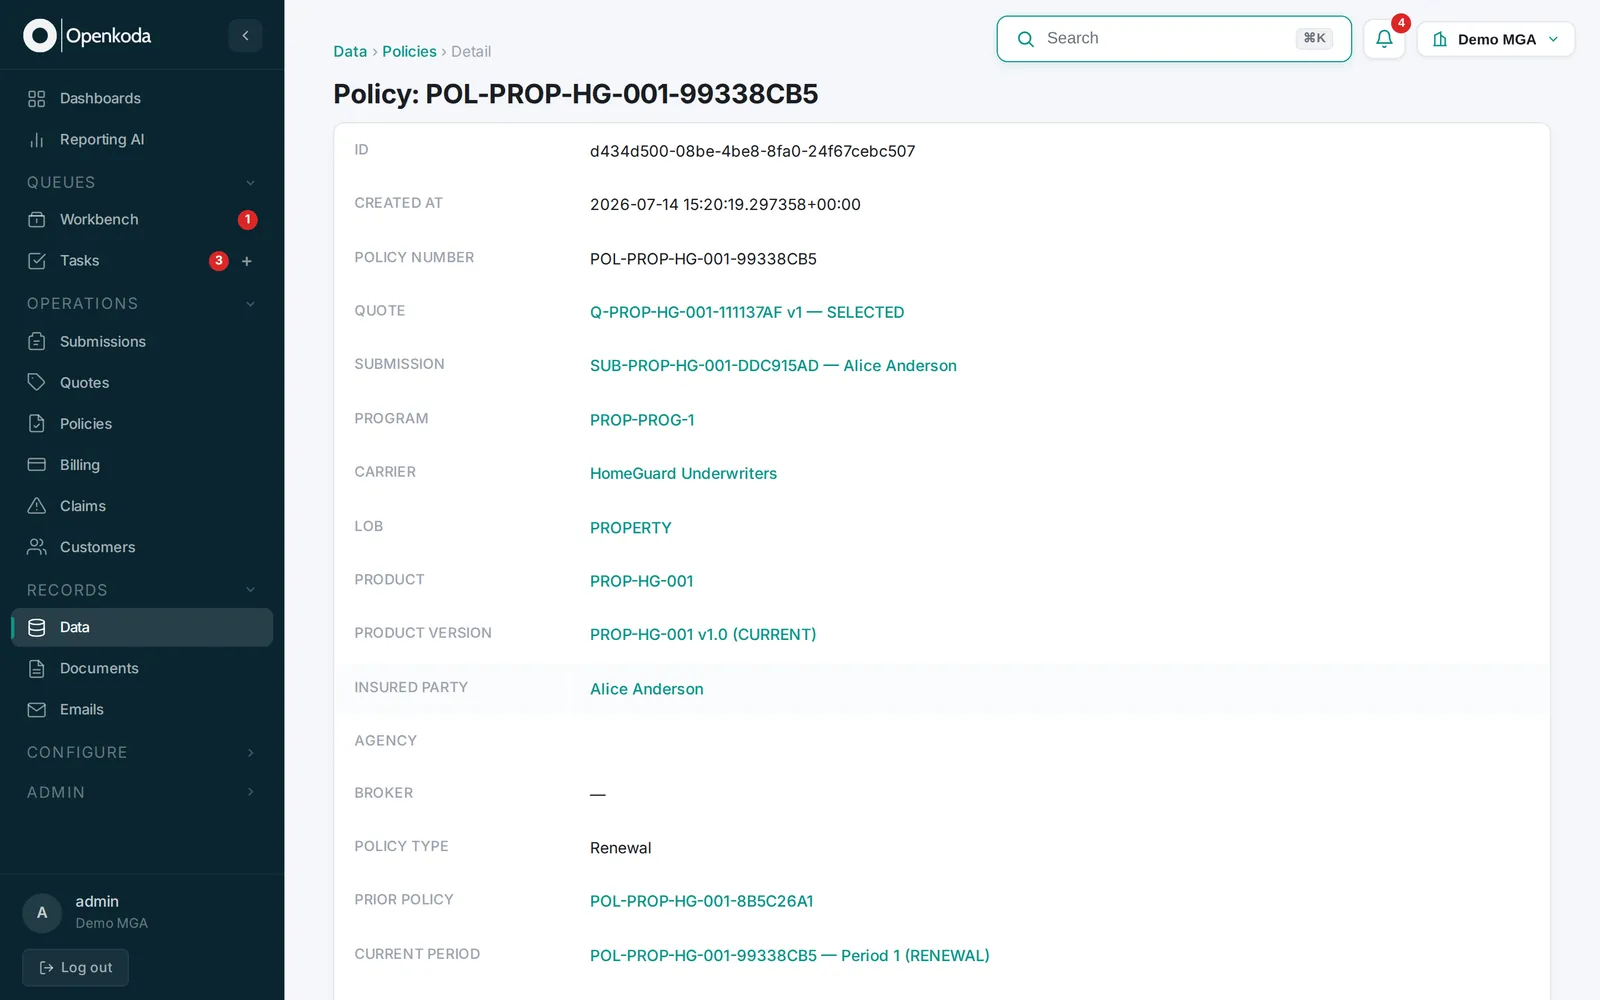Click the Quotes tag icon
Screen dimensions: 1600x1000
coord(37,383)
